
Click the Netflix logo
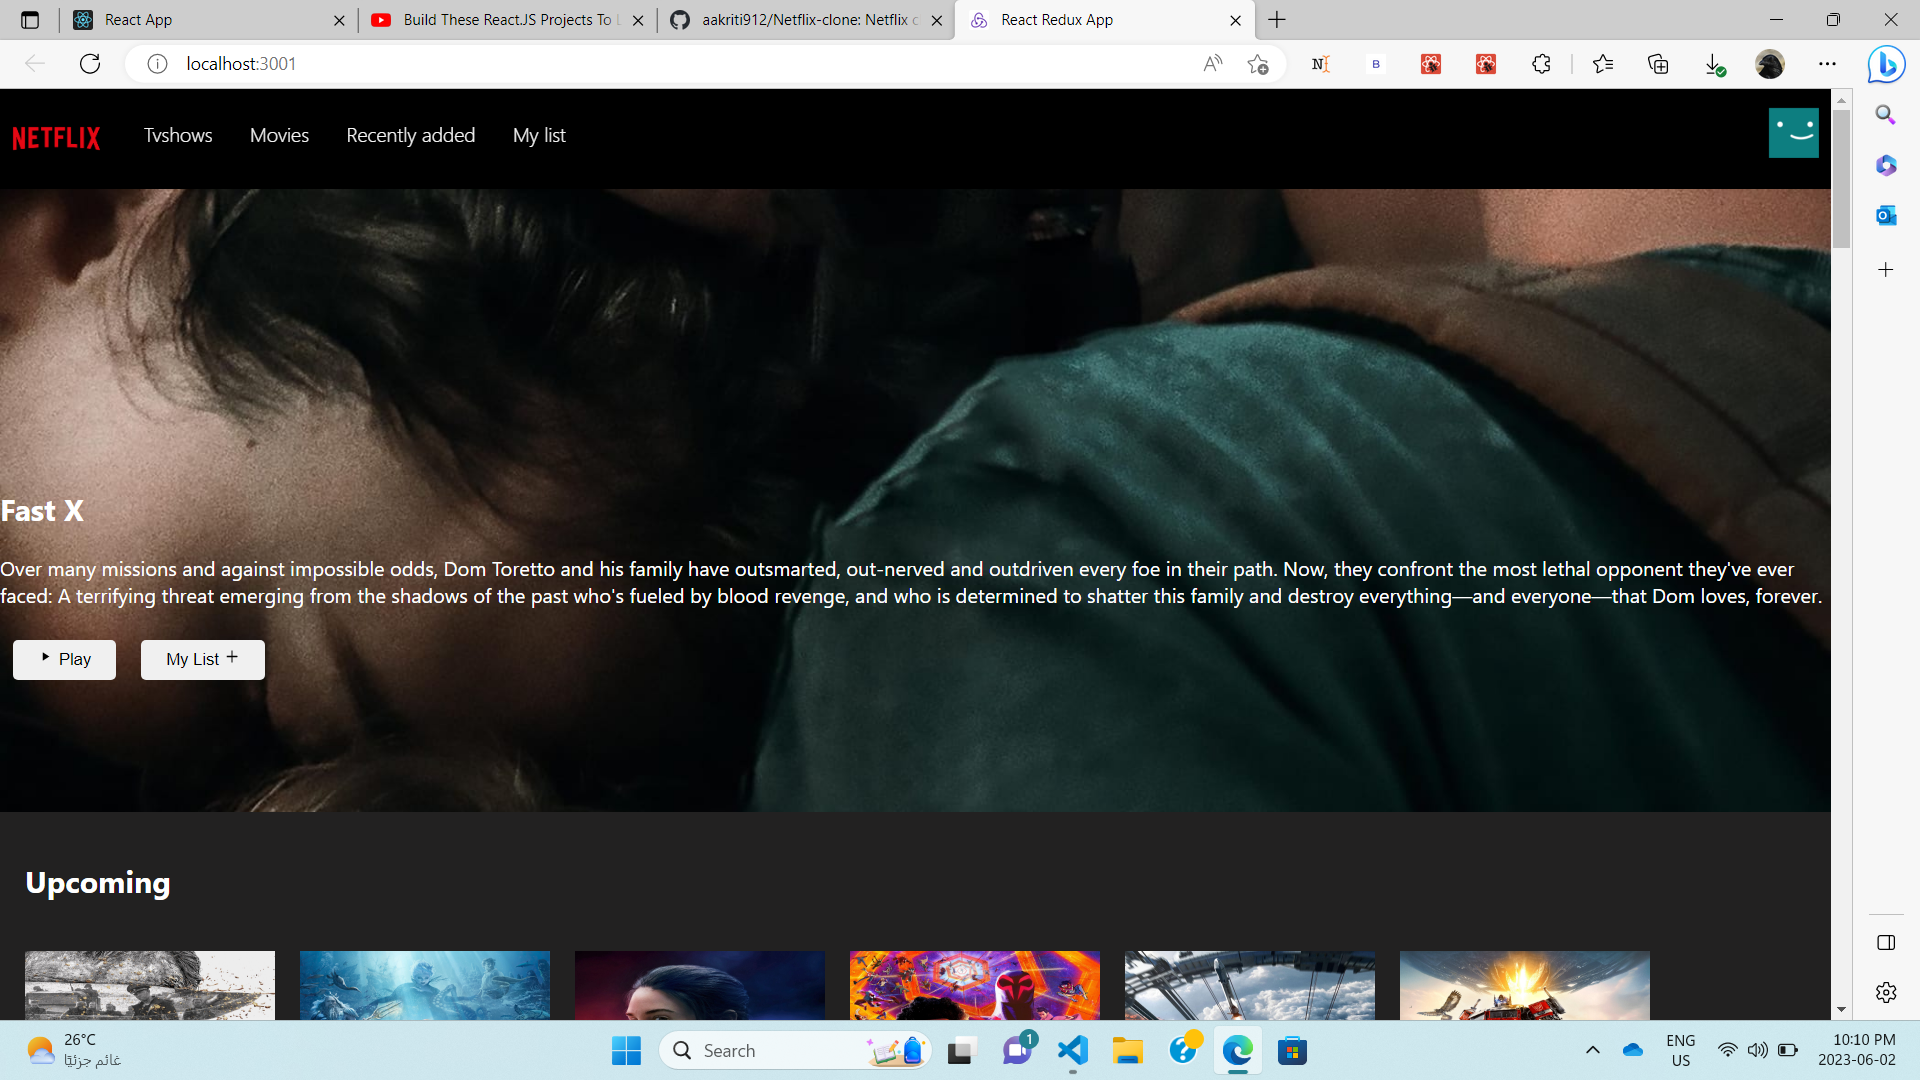pos(56,137)
